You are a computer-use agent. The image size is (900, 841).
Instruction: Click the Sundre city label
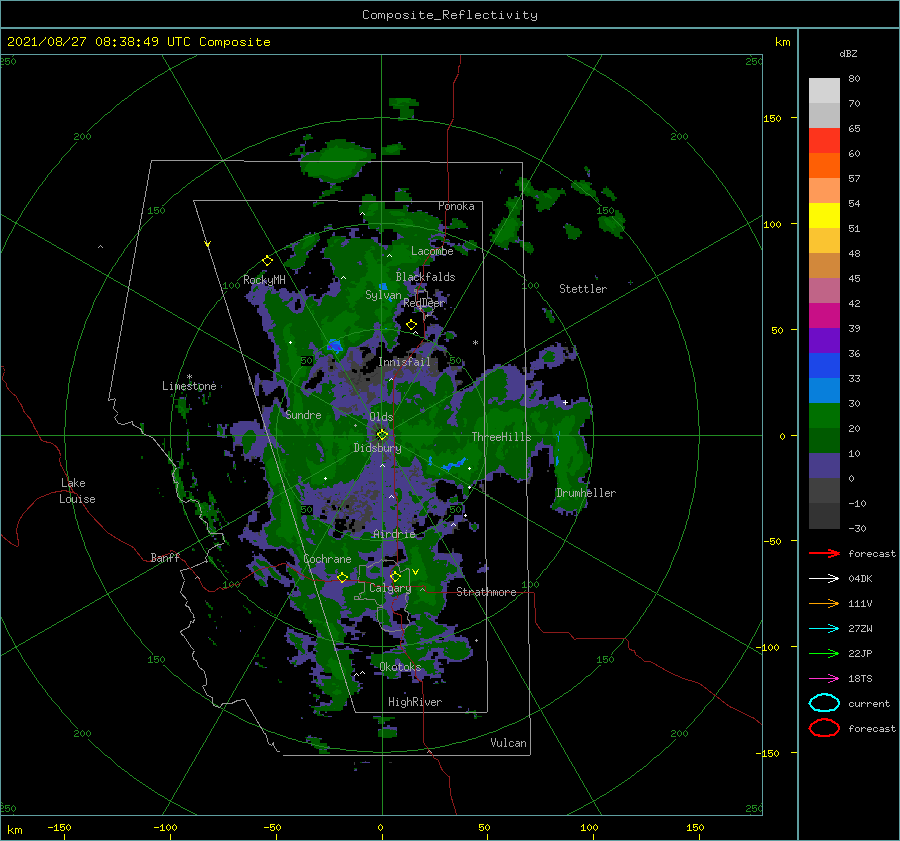[303, 414]
